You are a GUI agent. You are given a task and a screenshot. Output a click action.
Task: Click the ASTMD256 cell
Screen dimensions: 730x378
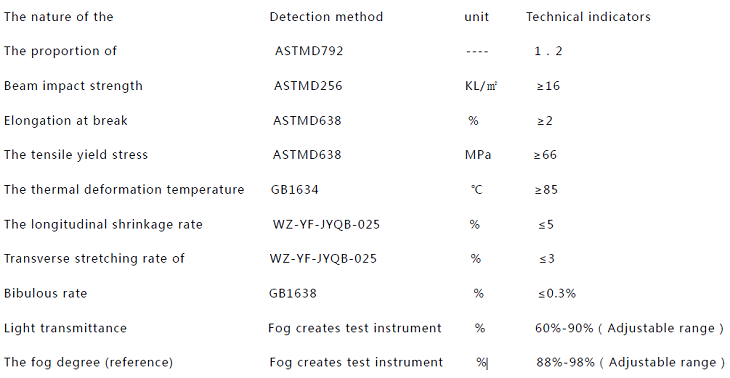click(x=308, y=86)
